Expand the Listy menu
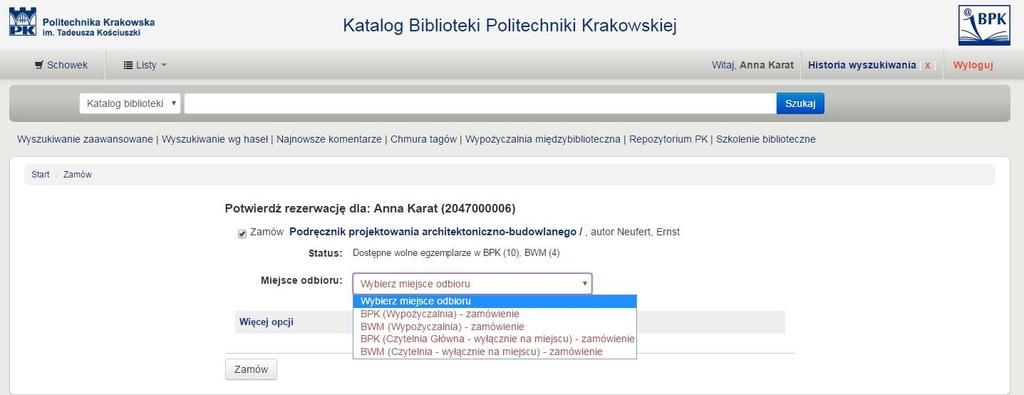Viewport: 1024px width, 395px height. (145, 65)
